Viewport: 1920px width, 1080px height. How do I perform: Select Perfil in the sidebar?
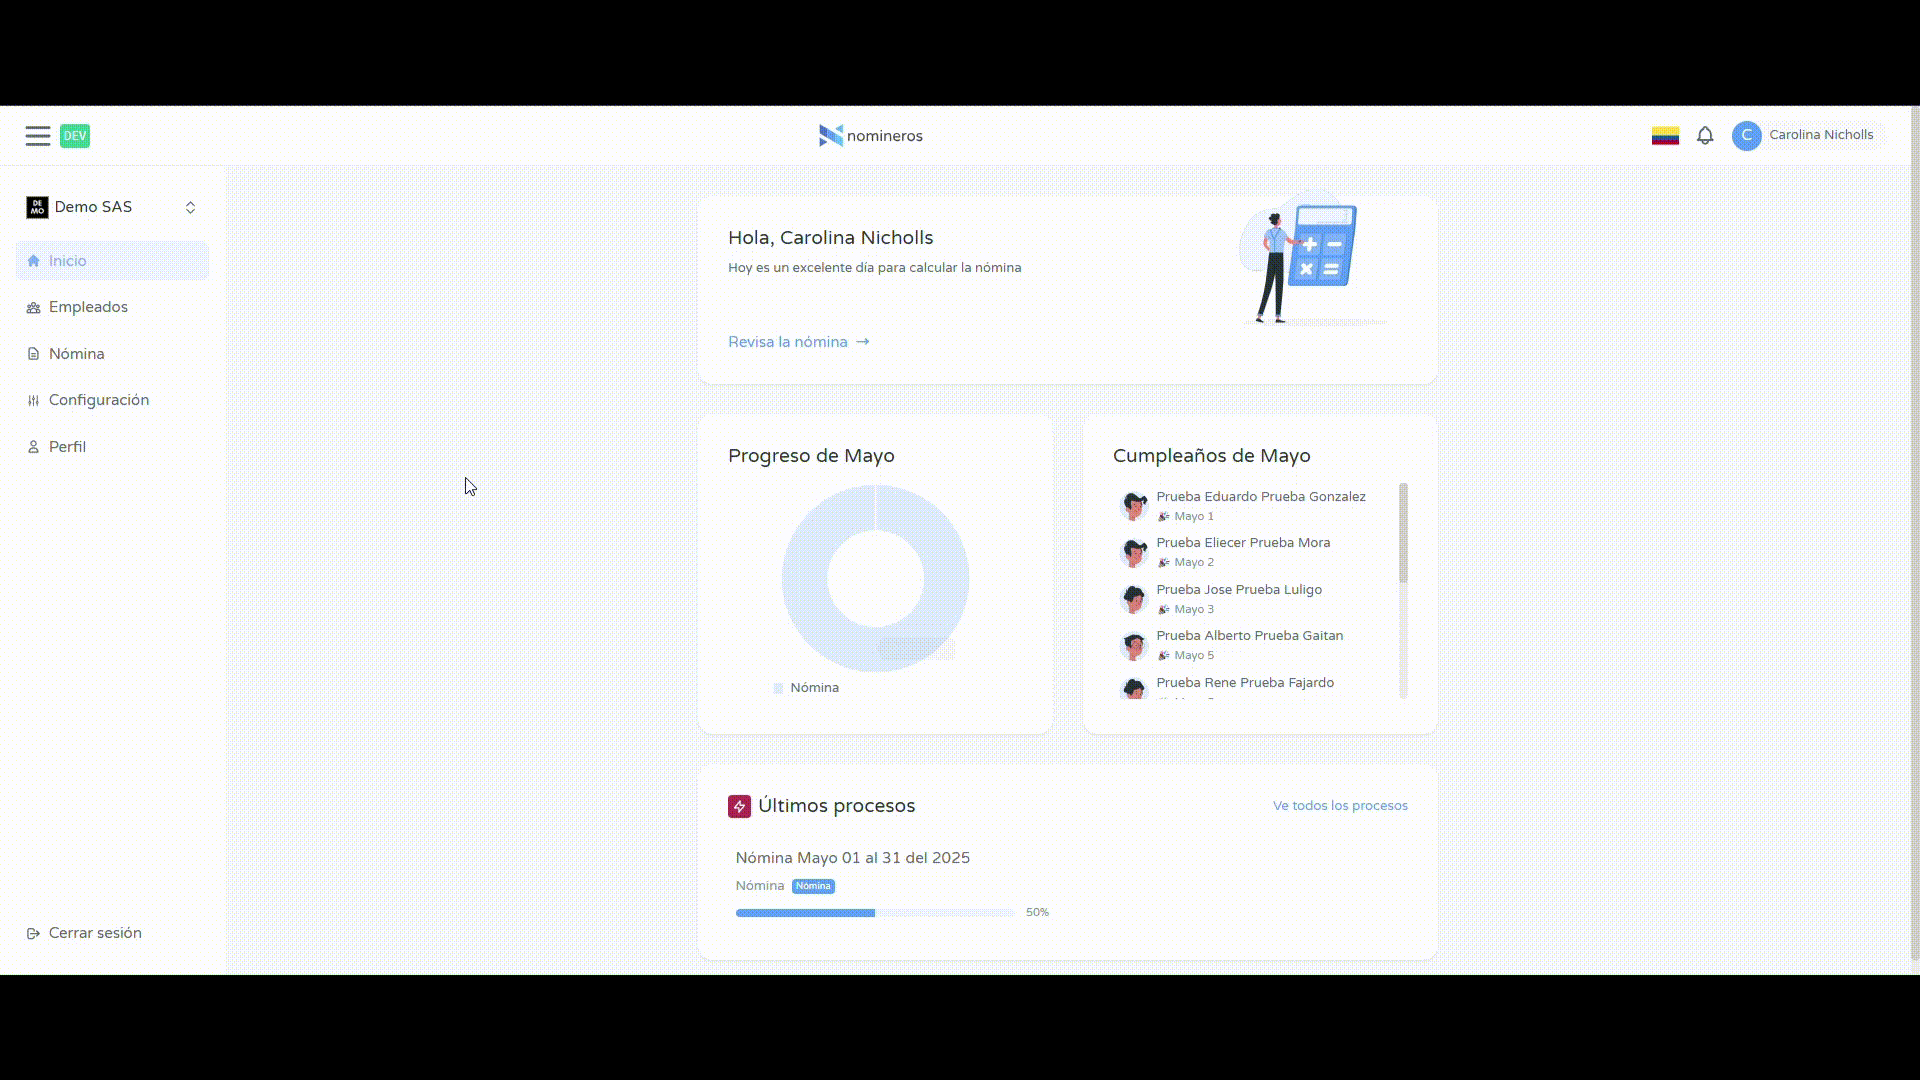pyautogui.click(x=67, y=447)
